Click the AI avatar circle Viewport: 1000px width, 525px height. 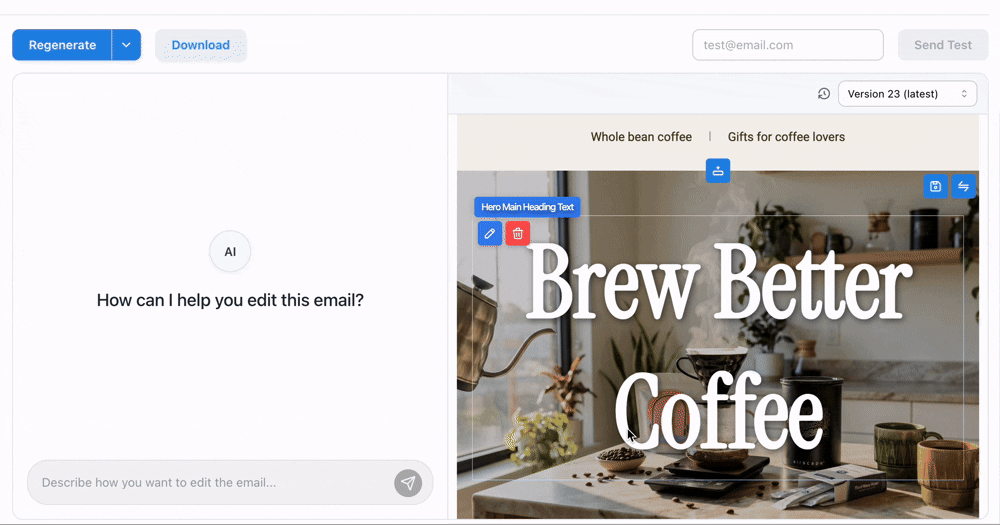tap(230, 252)
